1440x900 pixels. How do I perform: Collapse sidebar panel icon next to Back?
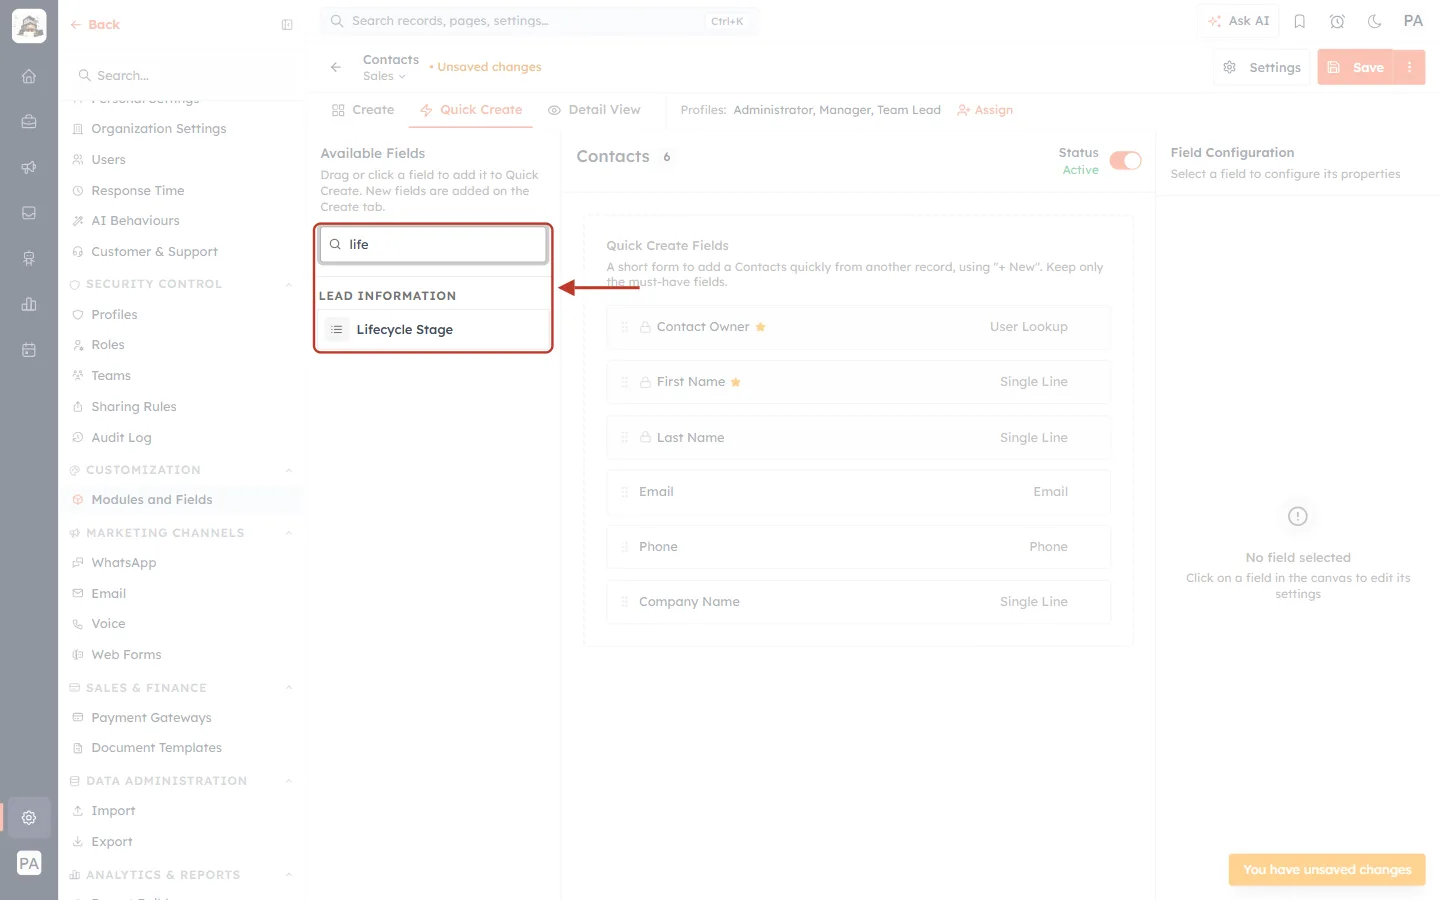(x=287, y=25)
